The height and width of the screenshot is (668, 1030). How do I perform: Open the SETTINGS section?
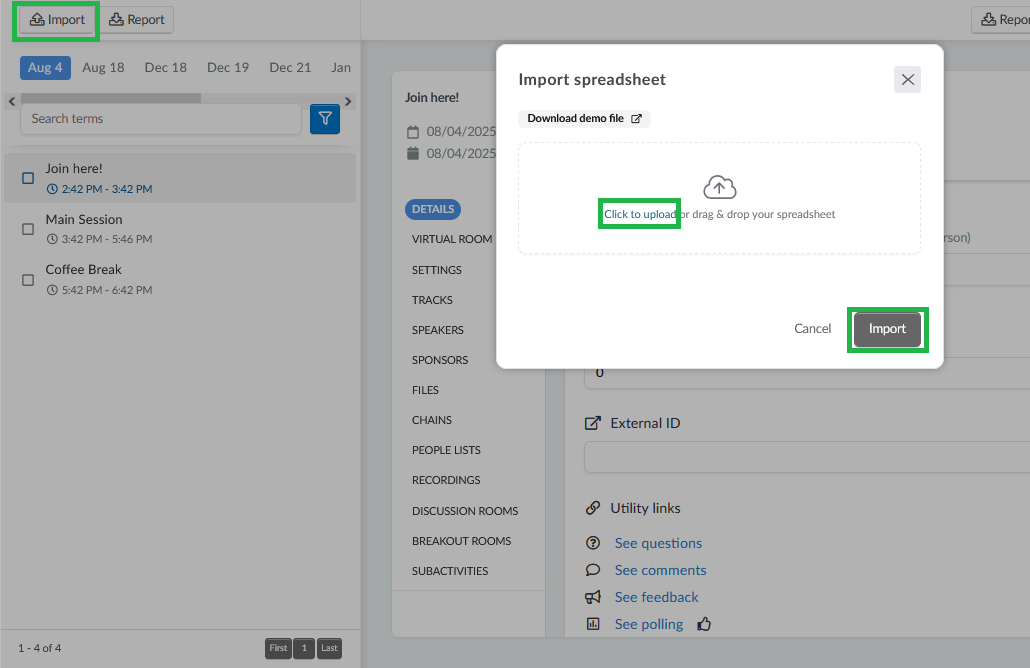(437, 270)
